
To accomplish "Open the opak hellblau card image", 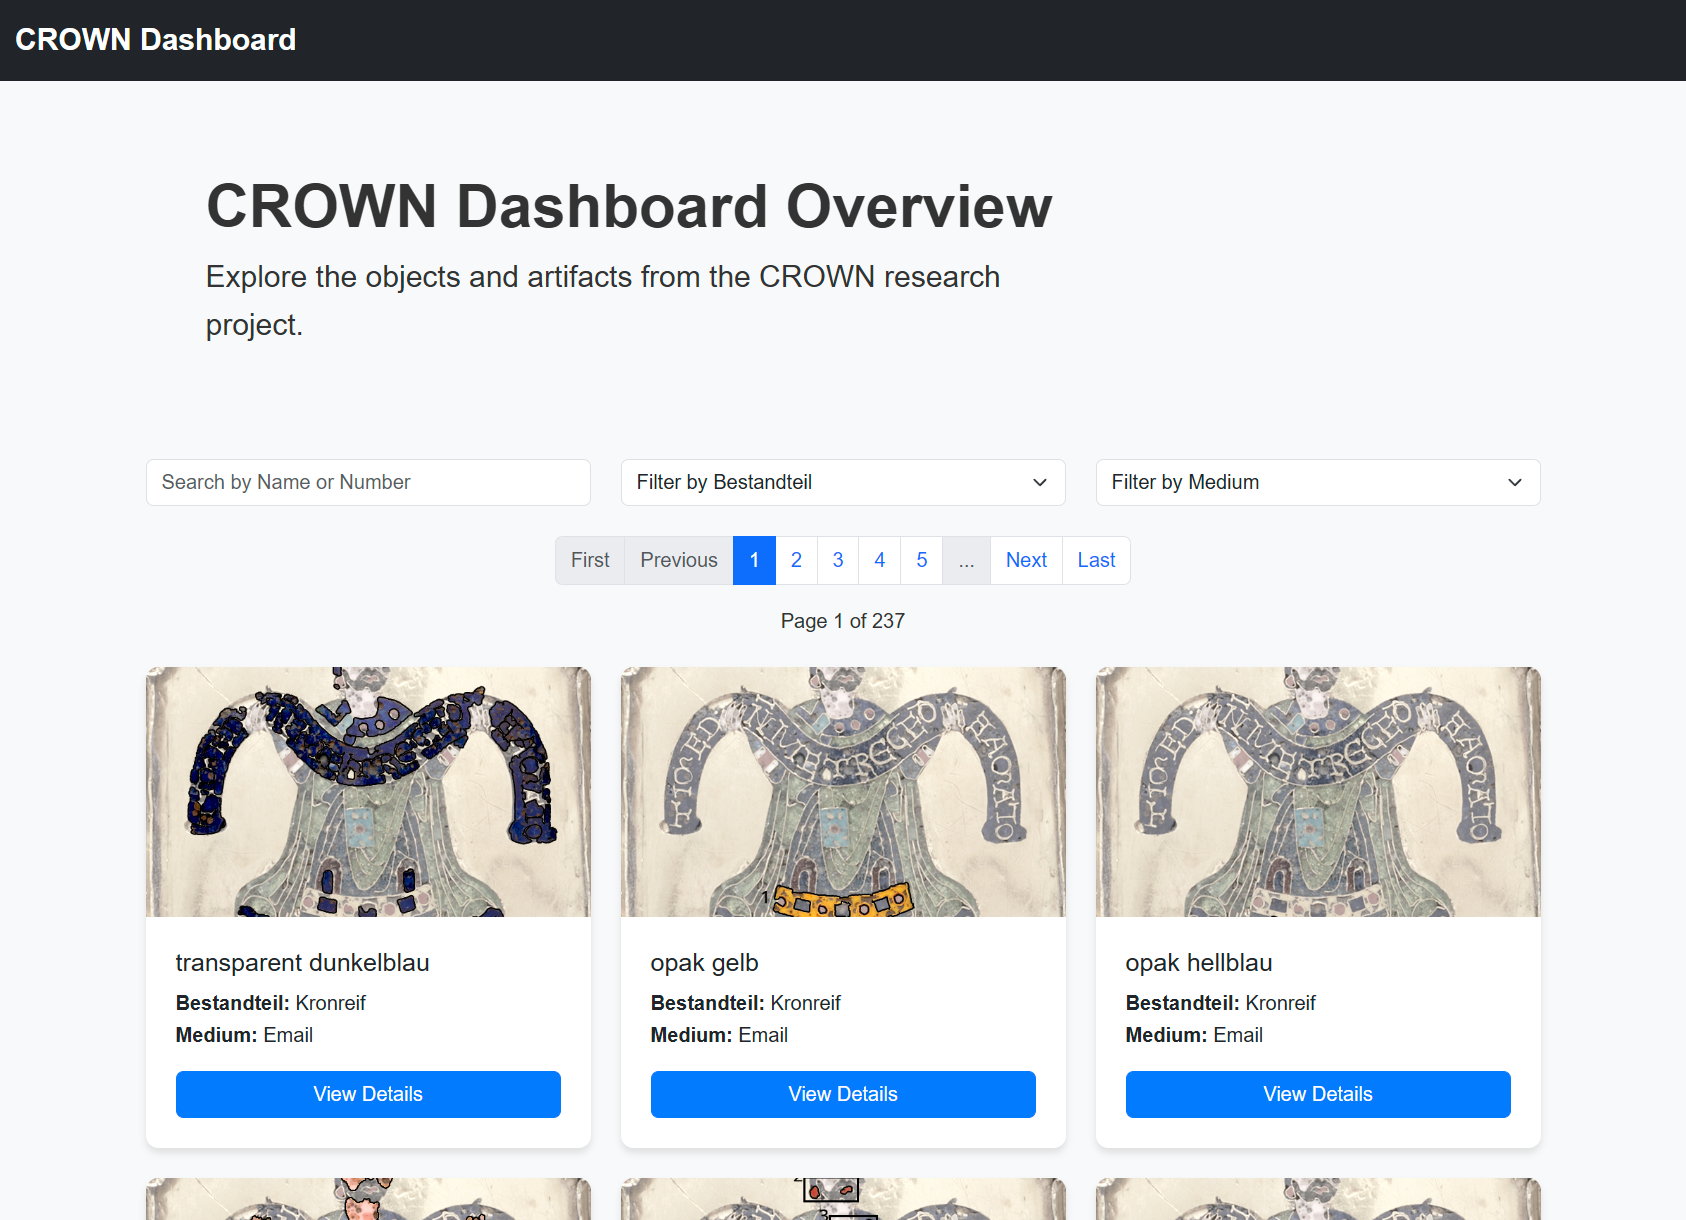I will pos(1318,792).
